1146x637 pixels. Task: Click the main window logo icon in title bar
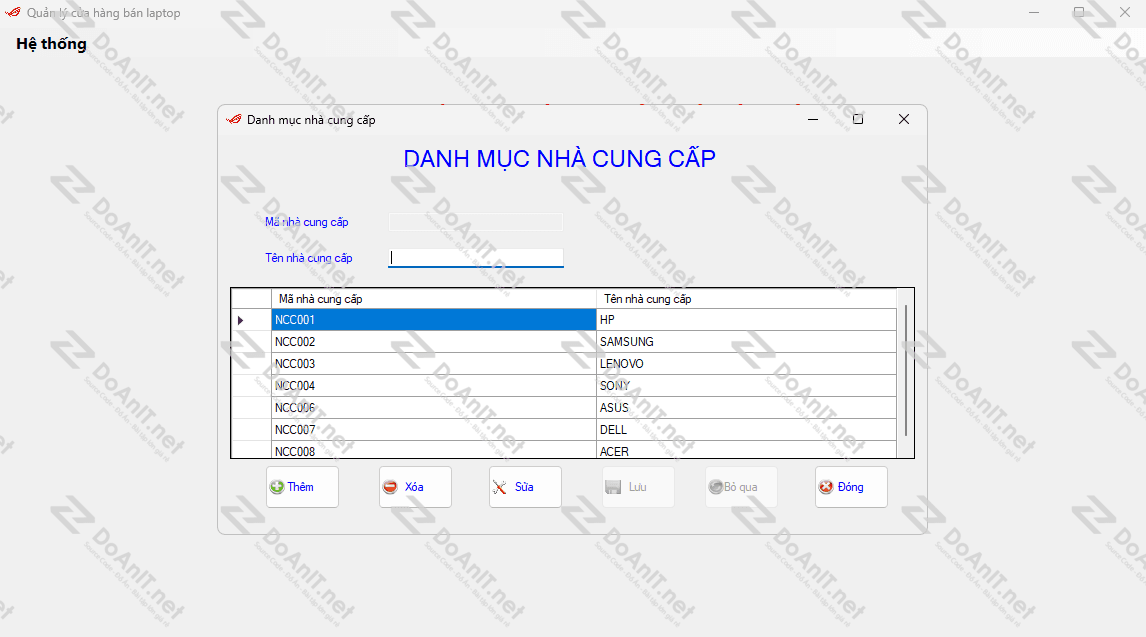(x=13, y=12)
